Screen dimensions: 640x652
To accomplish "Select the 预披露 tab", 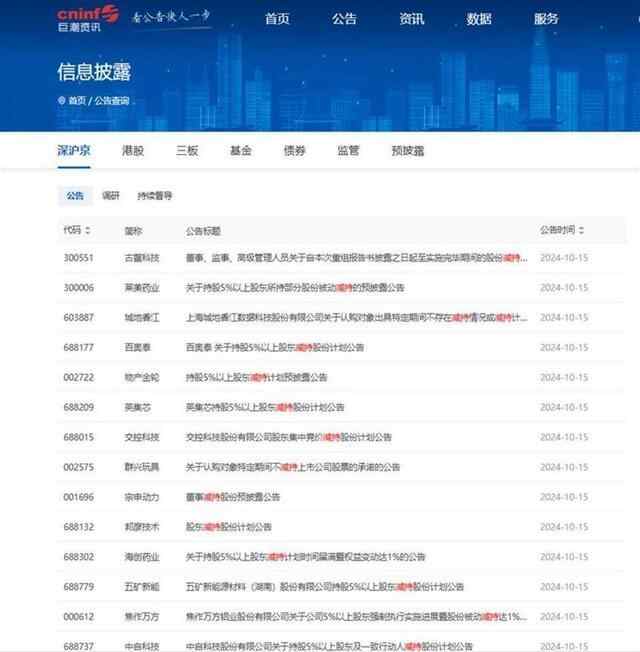I will tap(407, 150).
